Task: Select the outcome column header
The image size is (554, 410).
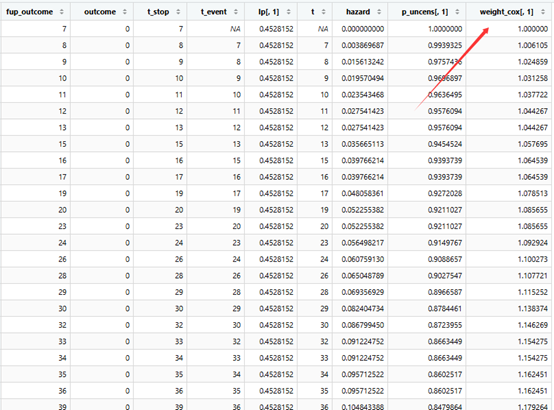Action: pos(100,12)
